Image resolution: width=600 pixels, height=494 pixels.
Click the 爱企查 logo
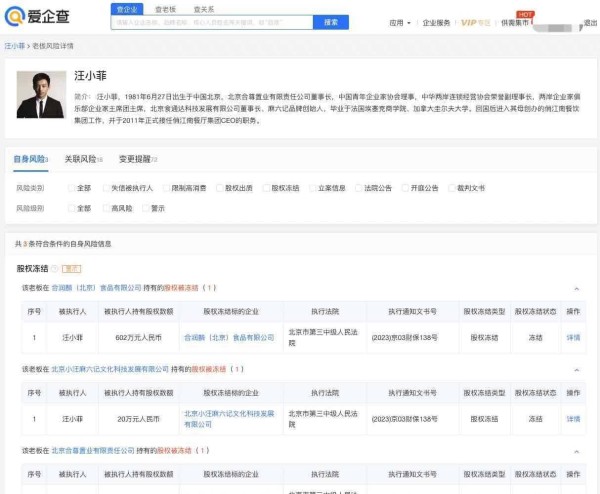point(37,16)
